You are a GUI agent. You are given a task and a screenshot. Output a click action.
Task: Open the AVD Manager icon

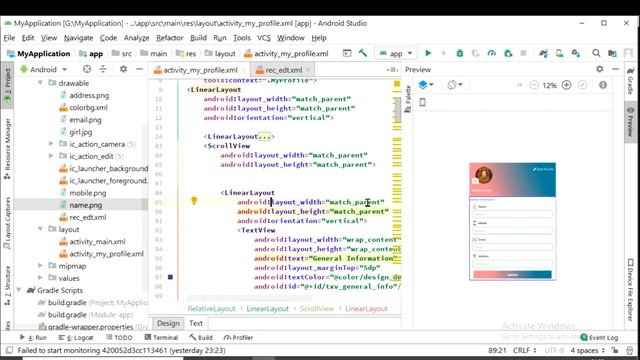(559, 53)
